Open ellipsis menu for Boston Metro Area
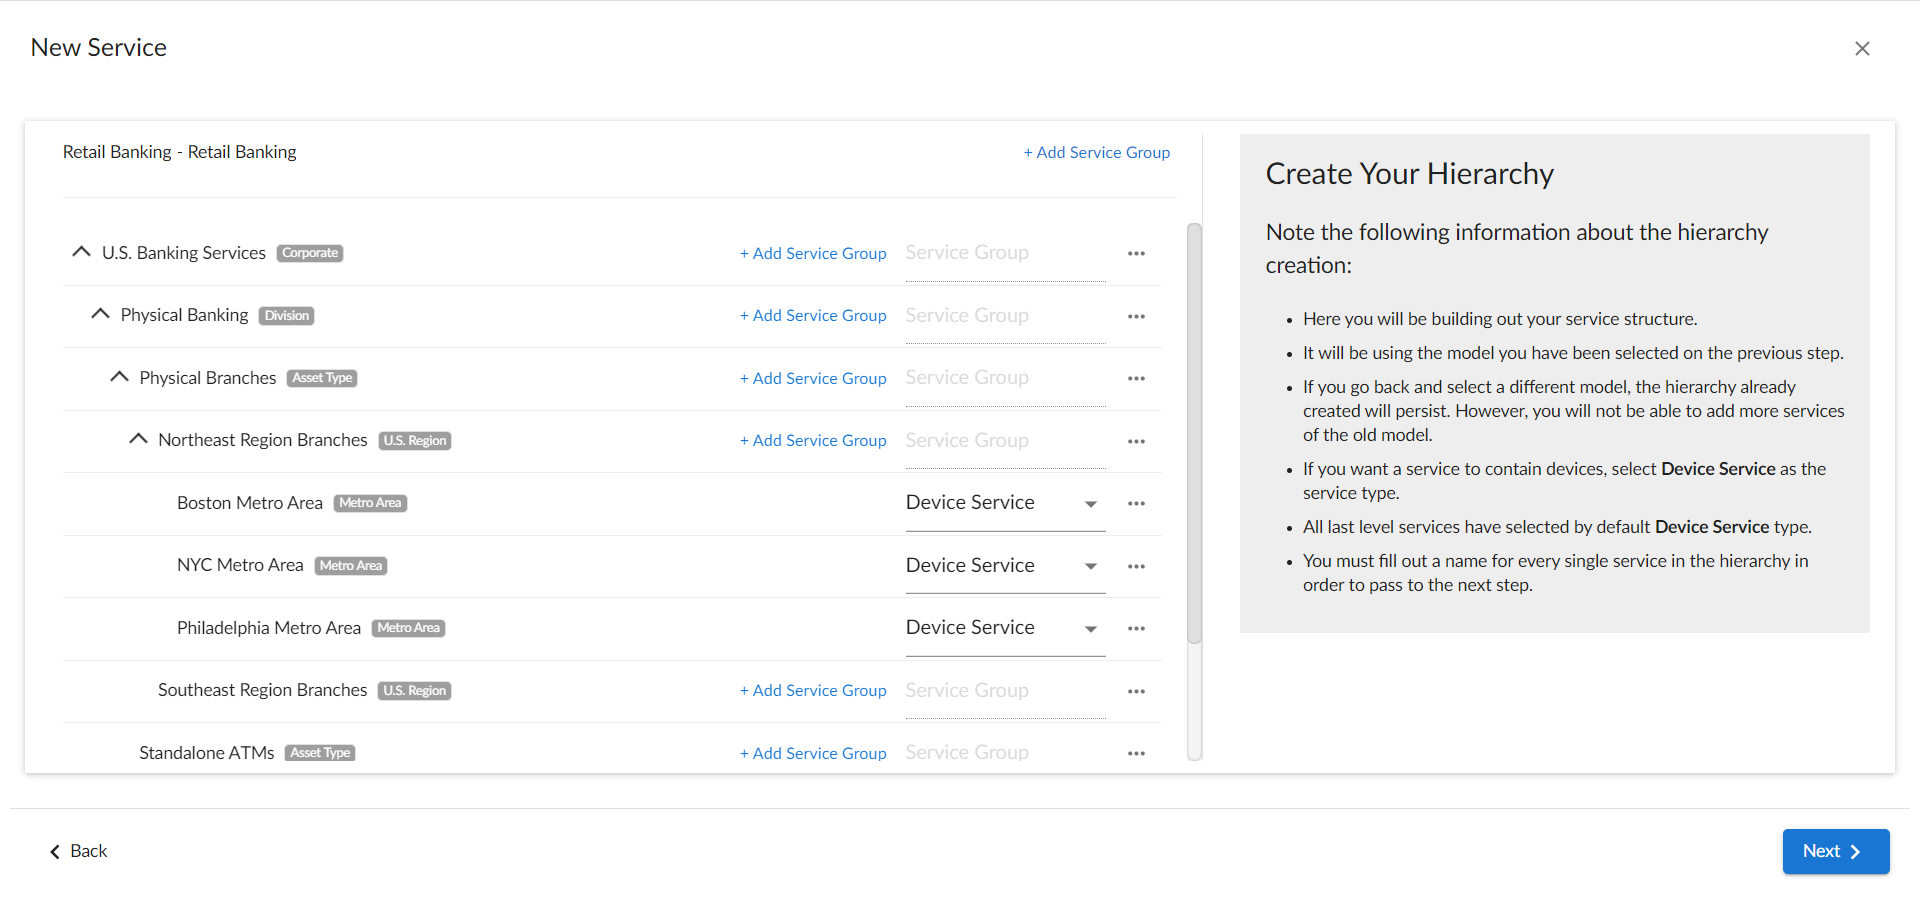This screenshot has height=902, width=1920. click(1136, 504)
